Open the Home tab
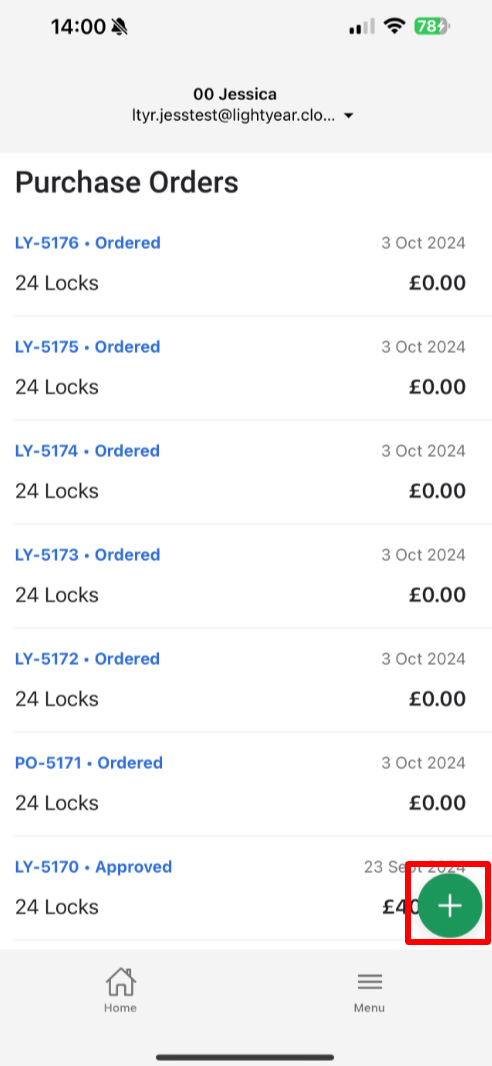Viewport: 492px width, 1066px height. 120,991
